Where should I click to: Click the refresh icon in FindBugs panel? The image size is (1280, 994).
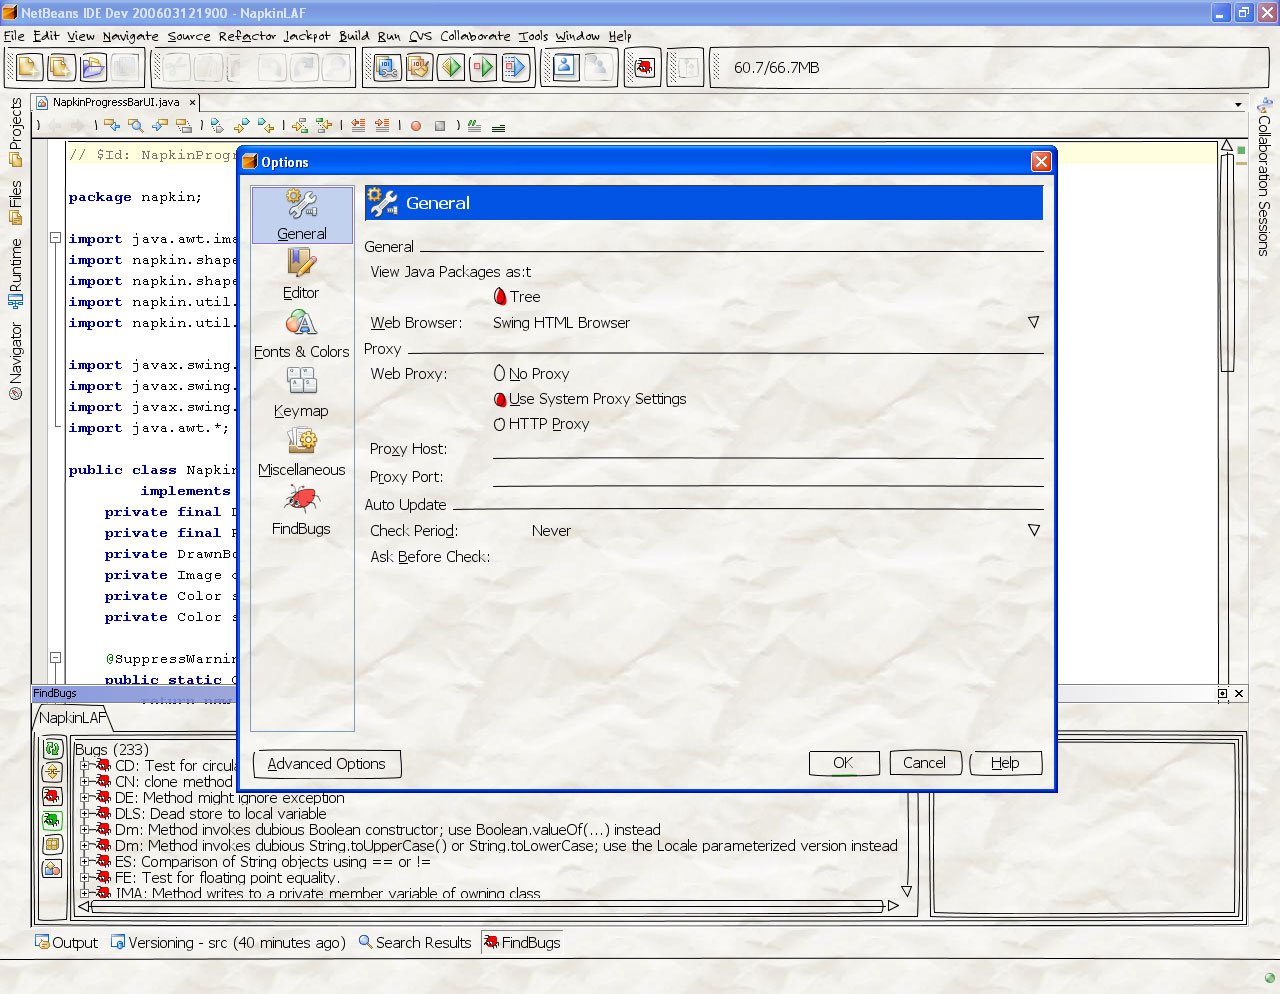pyautogui.click(x=53, y=748)
